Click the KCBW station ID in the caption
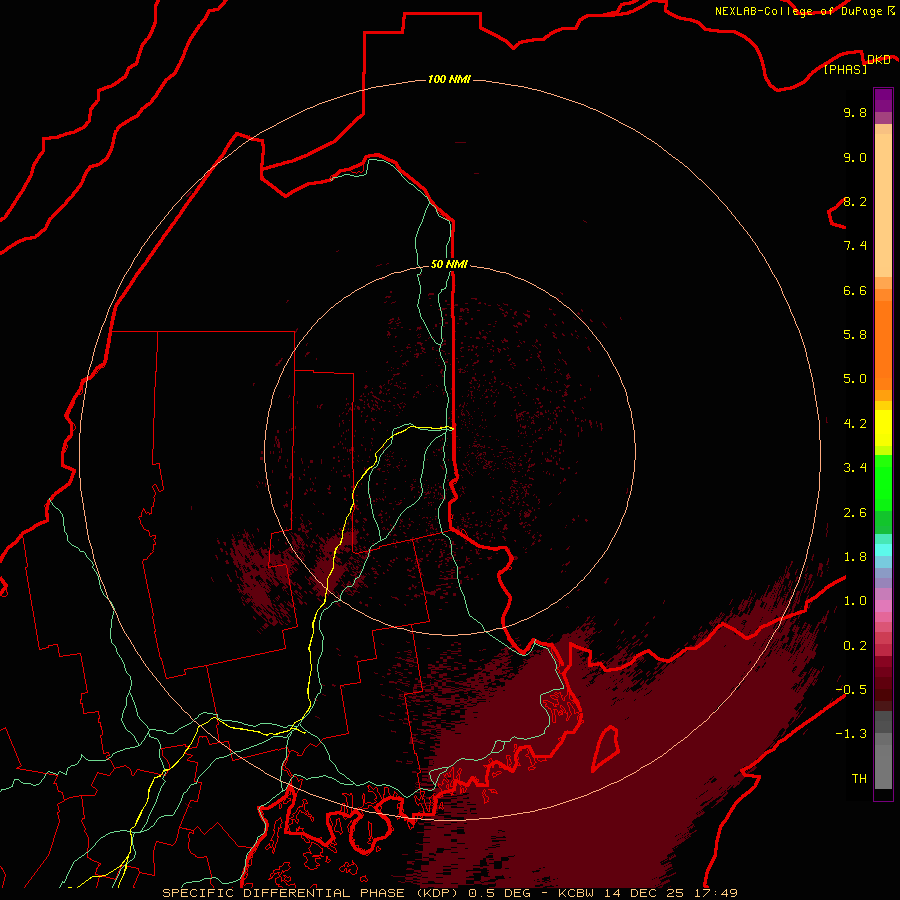The height and width of the screenshot is (900, 900). tap(576, 893)
